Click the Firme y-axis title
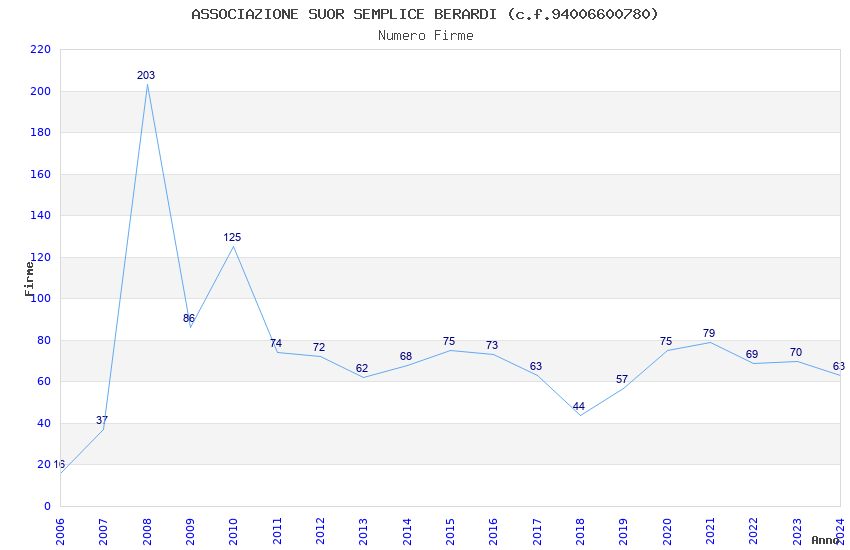This screenshot has width=850, height=550. tap(29, 279)
